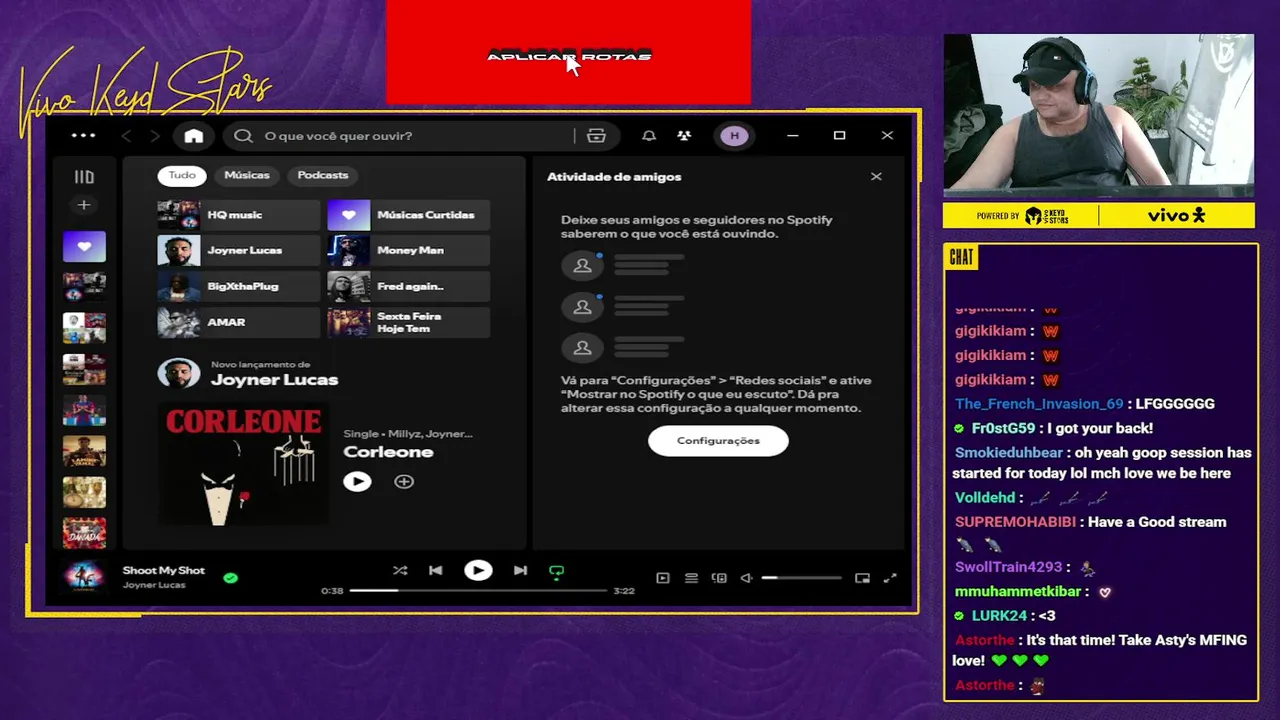
Task: Mute with the speaker icon
Action: pyautogui.click(x=746, y=578)
